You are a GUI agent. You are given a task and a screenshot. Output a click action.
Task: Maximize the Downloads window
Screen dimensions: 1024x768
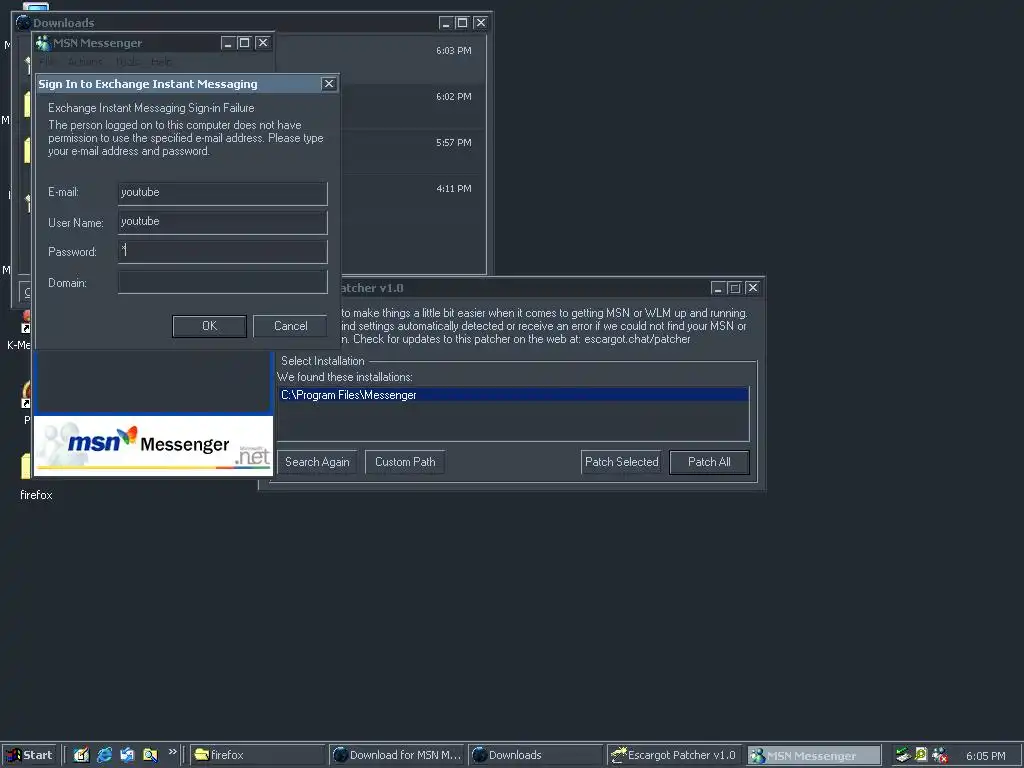[x=462, y=23]
